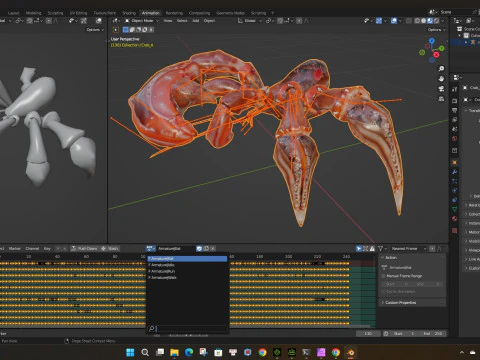Image resolution: width=480 pixels, height=360 pixels.
Task: Open the Modeling workspace tab
Action: pos(34,13)
